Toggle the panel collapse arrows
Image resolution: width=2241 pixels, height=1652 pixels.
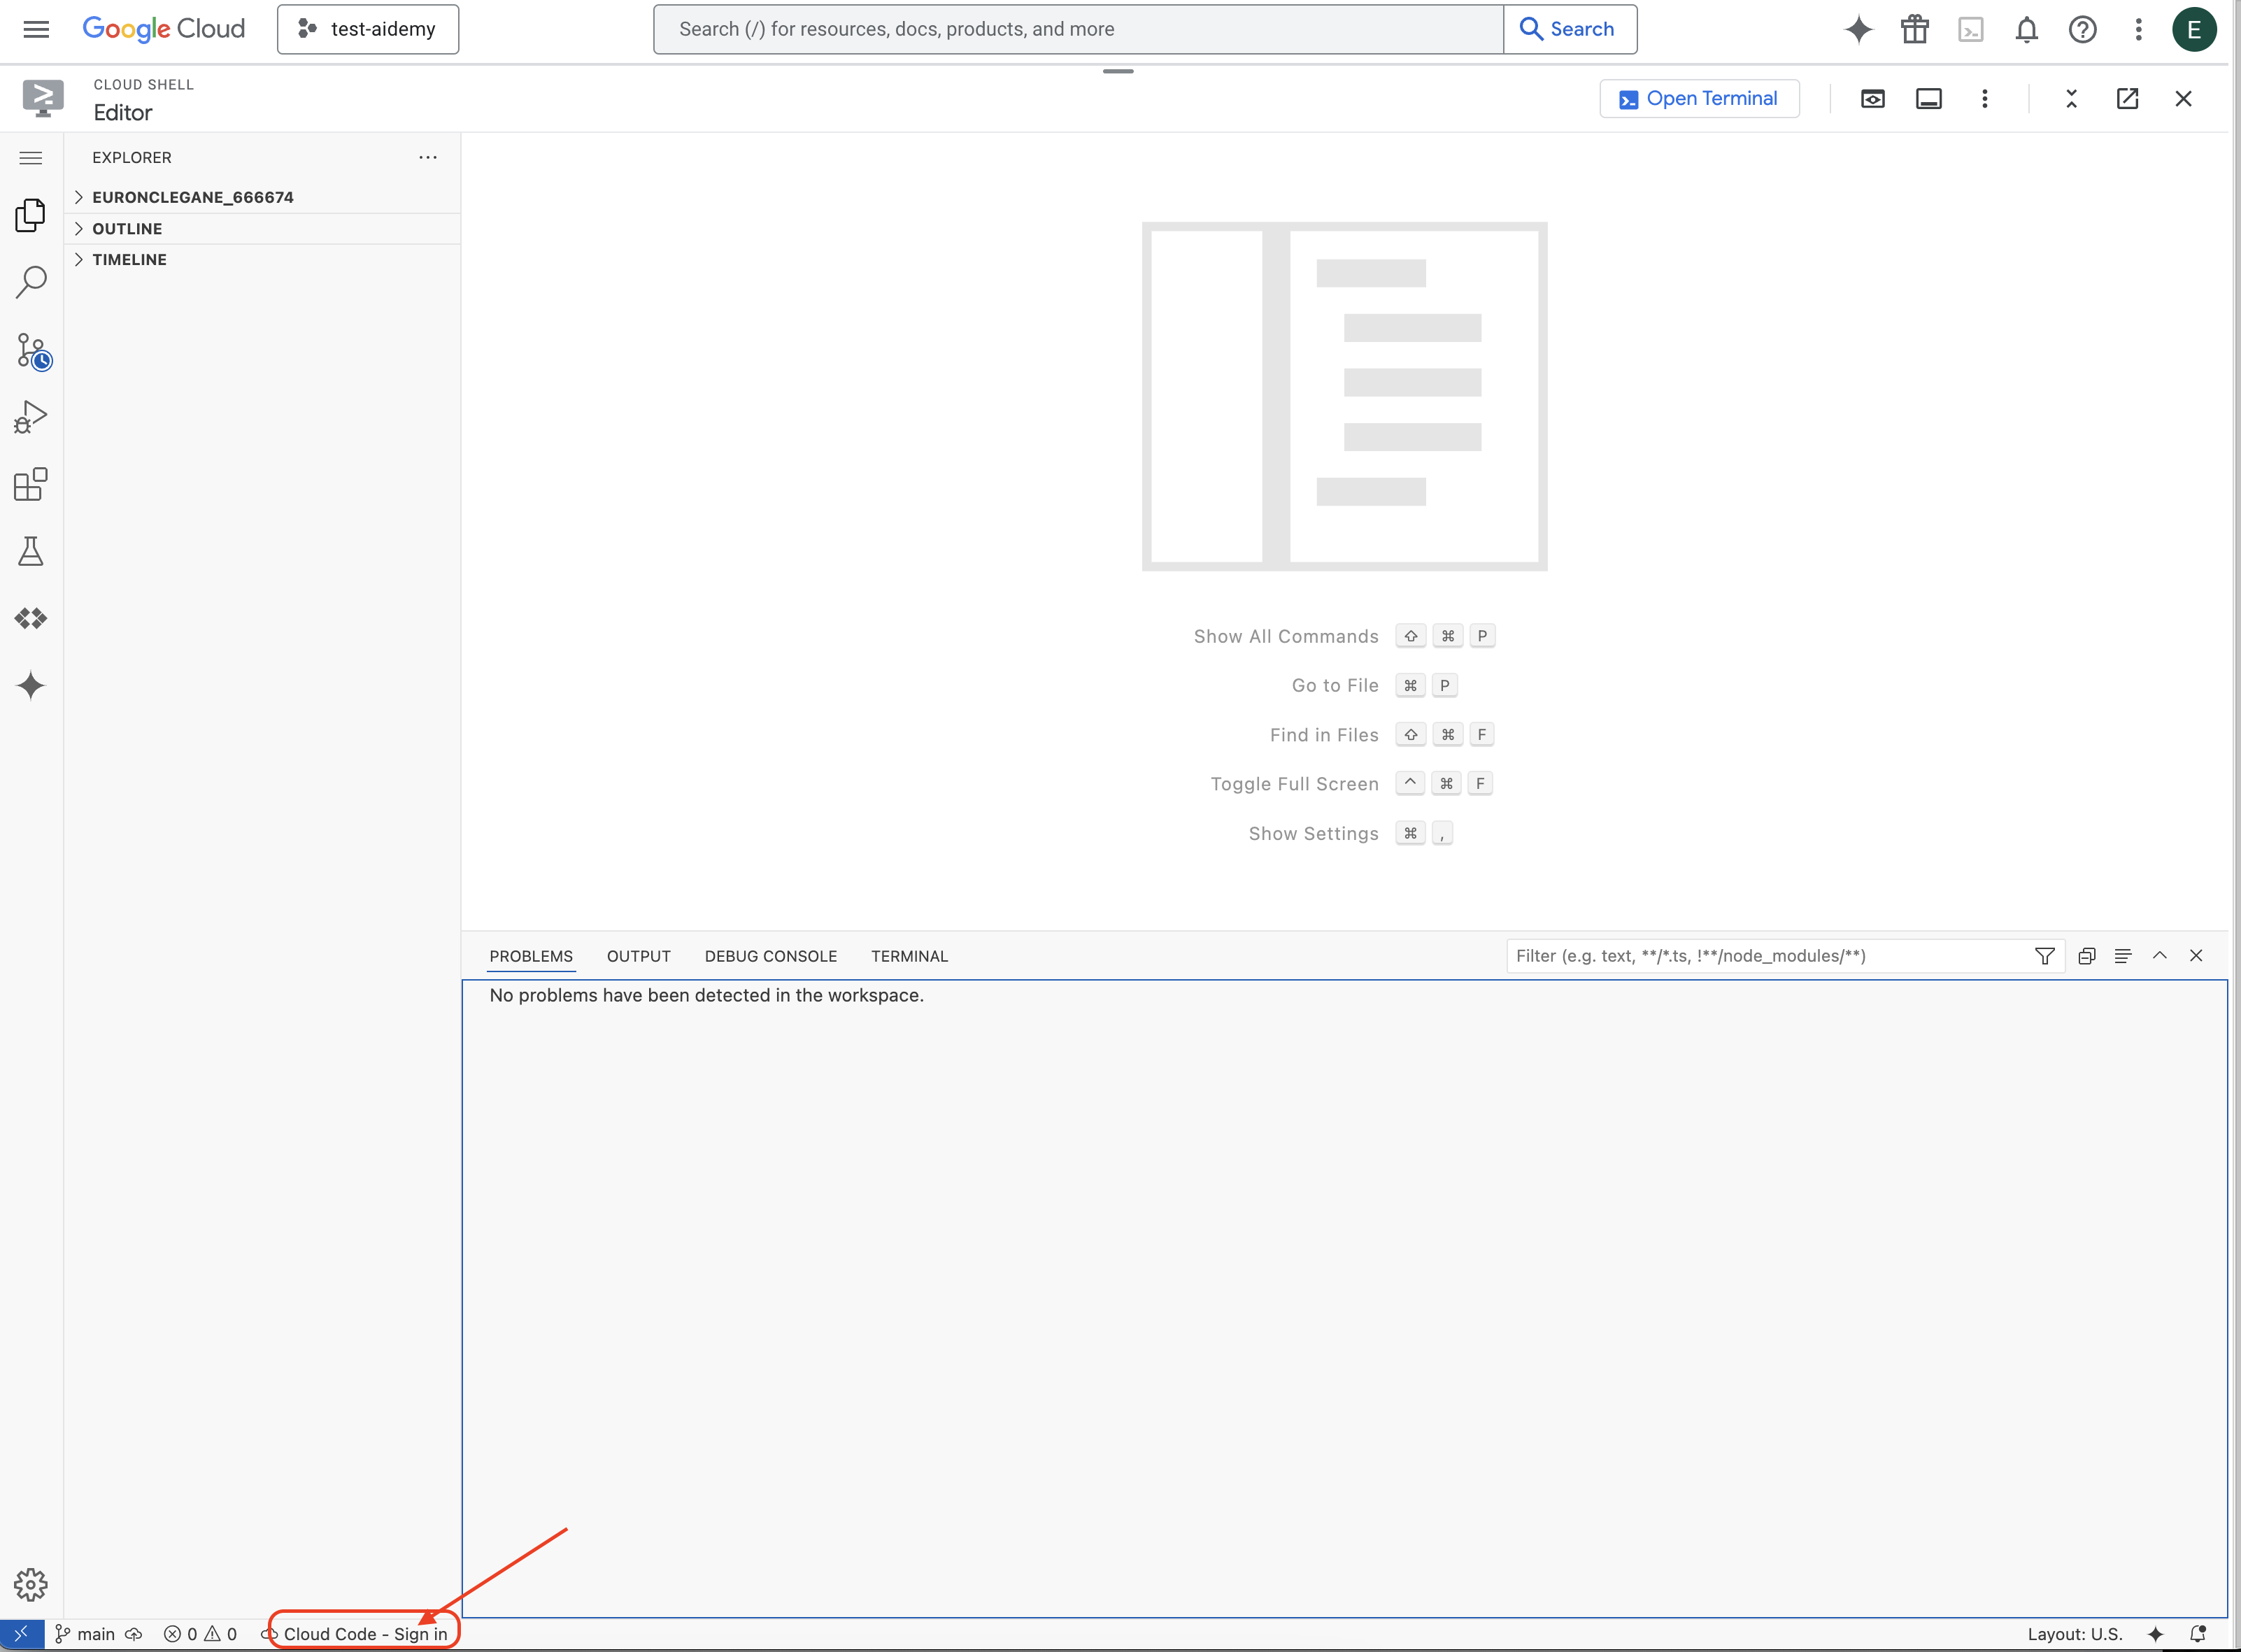tap(2159, 955)
